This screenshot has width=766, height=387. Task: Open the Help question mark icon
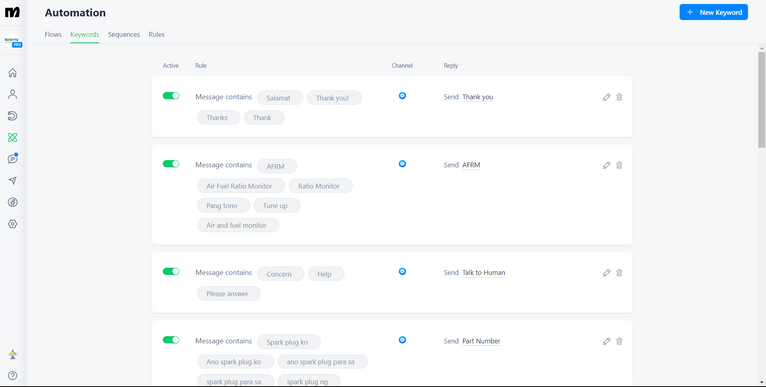click(x=13, y=375)
